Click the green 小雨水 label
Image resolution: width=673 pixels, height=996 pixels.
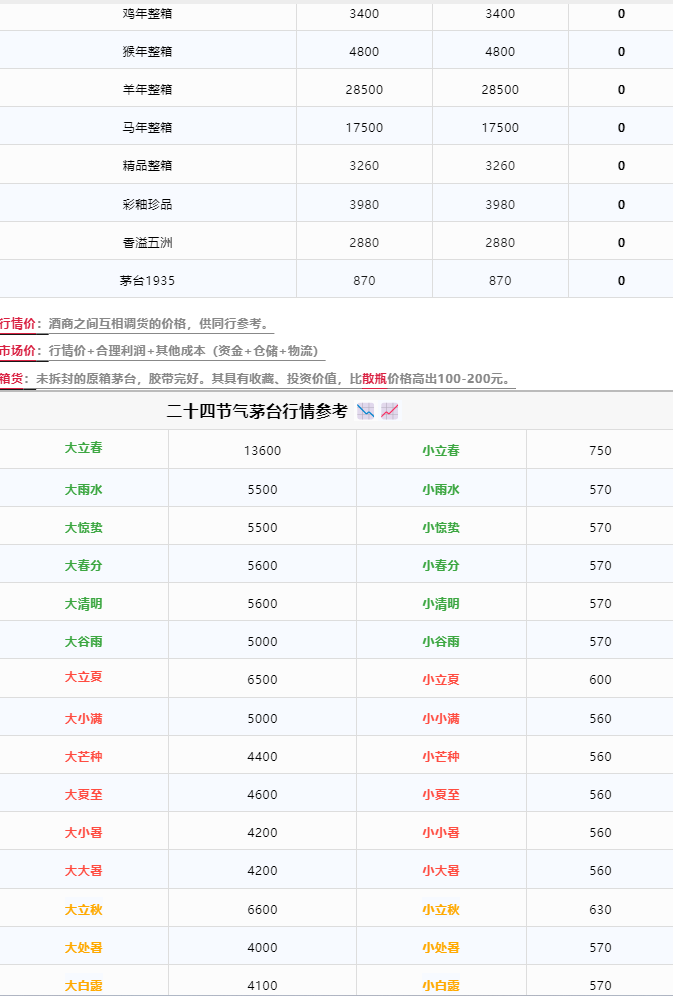pos(441,490)
